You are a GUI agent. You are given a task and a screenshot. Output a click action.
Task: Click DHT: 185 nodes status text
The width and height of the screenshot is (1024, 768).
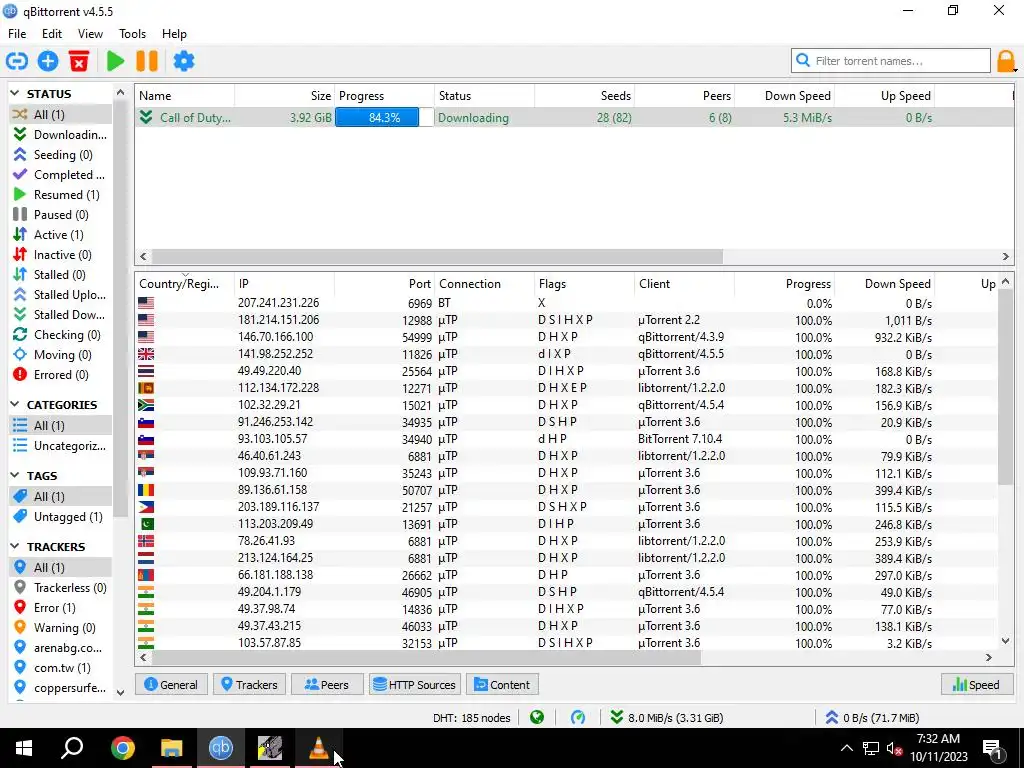(472, 718)
